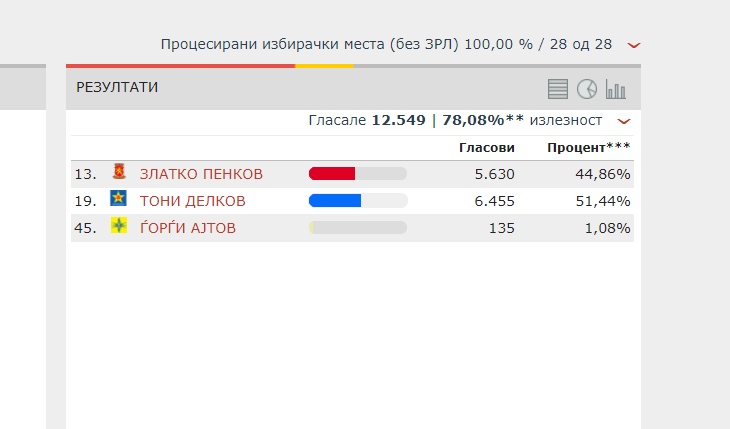Click the grey vote bar for Ајтов
Screen dimensions: 730x429
coord(358,228)
